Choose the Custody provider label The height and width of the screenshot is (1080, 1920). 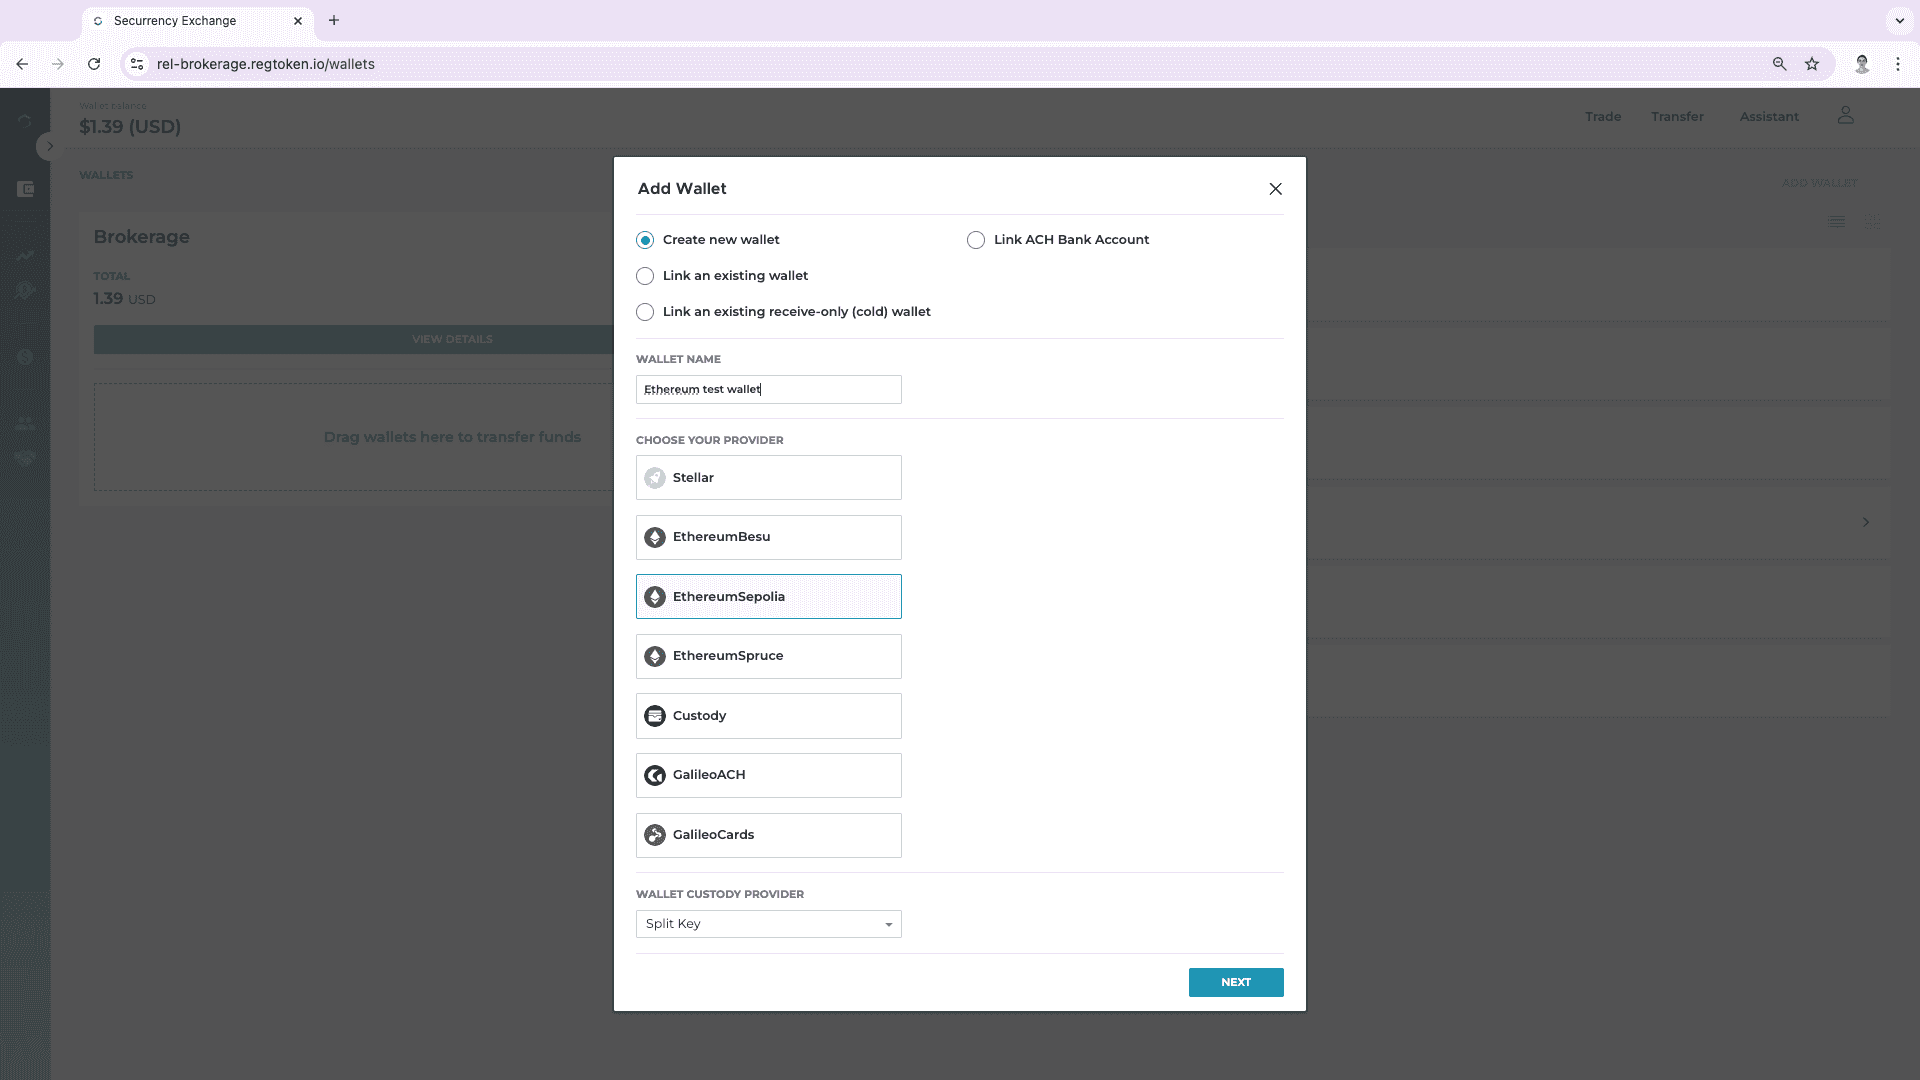(x=699, y=716)
